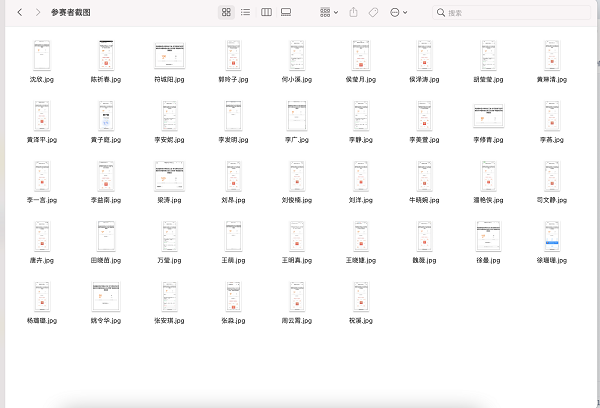Select the file 梁涛.jpg
The image size is (600, 408).
(170, 178)
